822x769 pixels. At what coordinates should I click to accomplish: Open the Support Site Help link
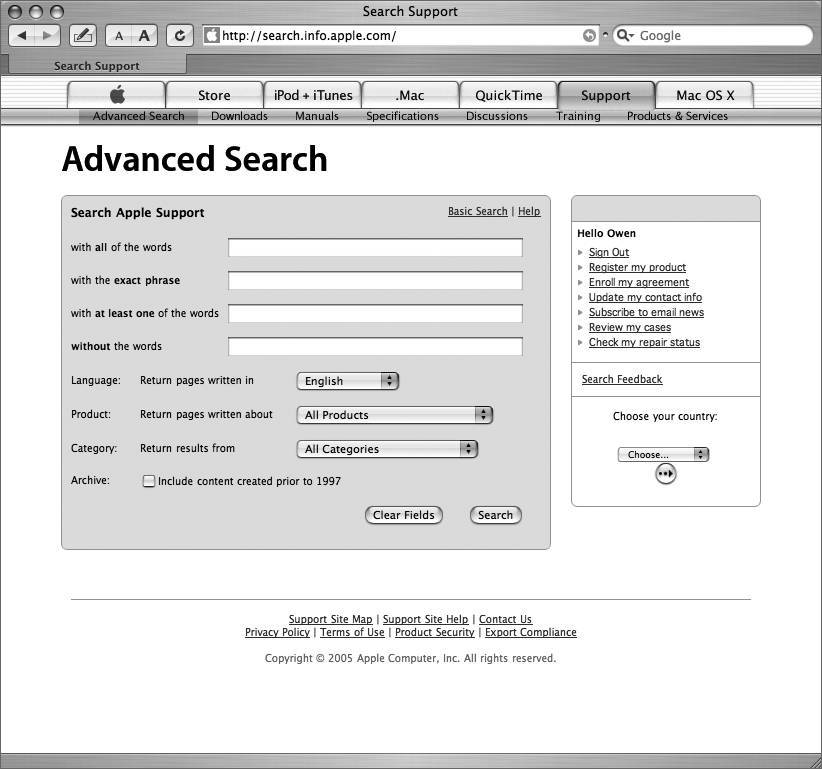point(425,619)
